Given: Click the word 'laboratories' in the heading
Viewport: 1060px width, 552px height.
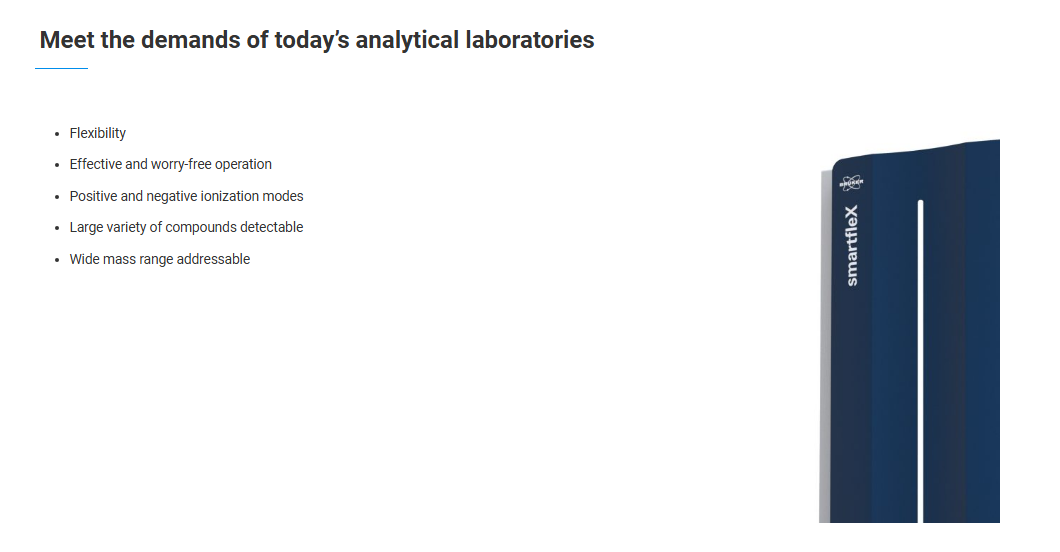Looking at the screenshot, I should click(529, 40).
